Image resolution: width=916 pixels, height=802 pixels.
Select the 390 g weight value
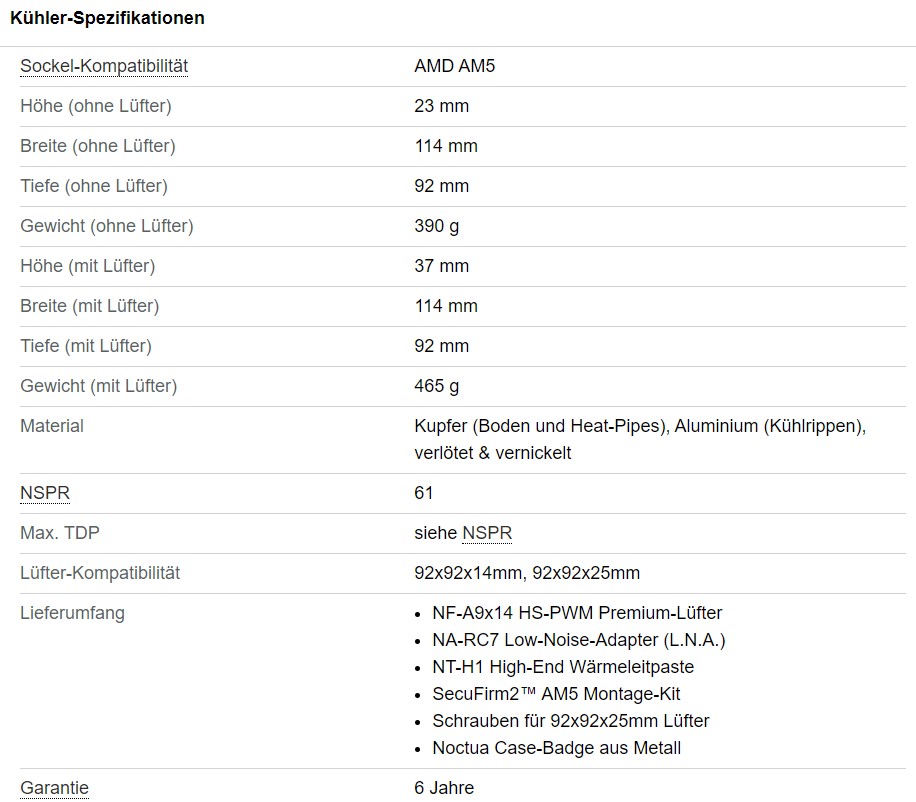tap(437, 226)
